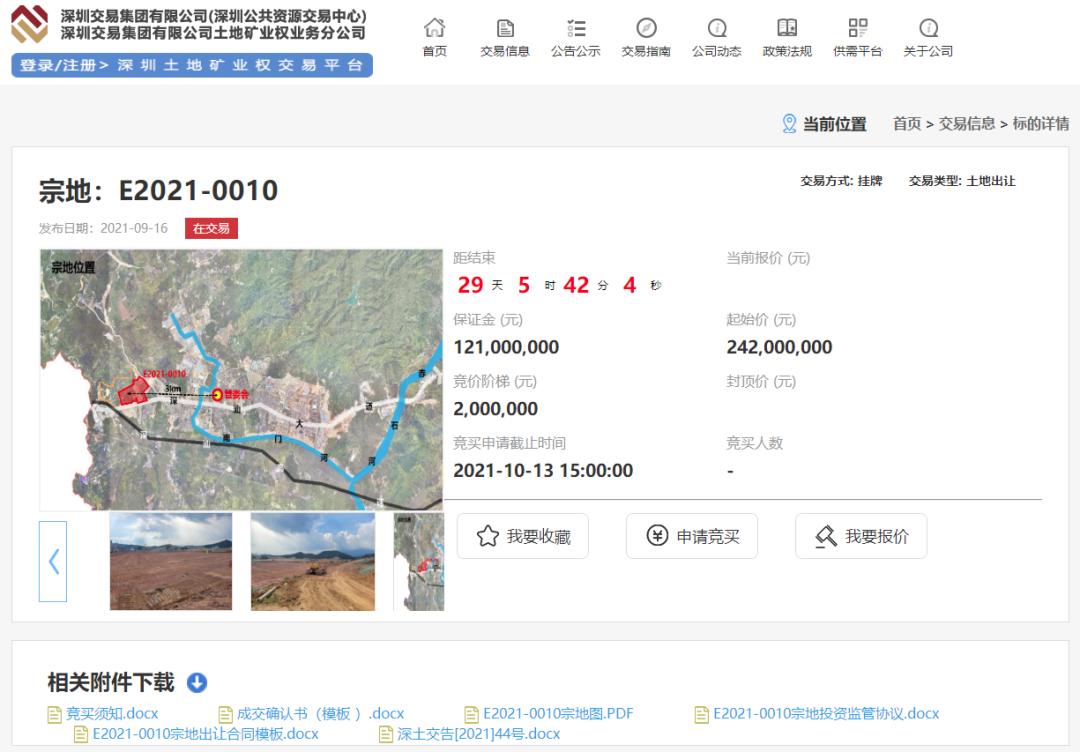Click 登录/注册 platform banner
Image resolution: width=1080 pixels, height=752 pixels.
pyautogui.click(x=192, y=65)
